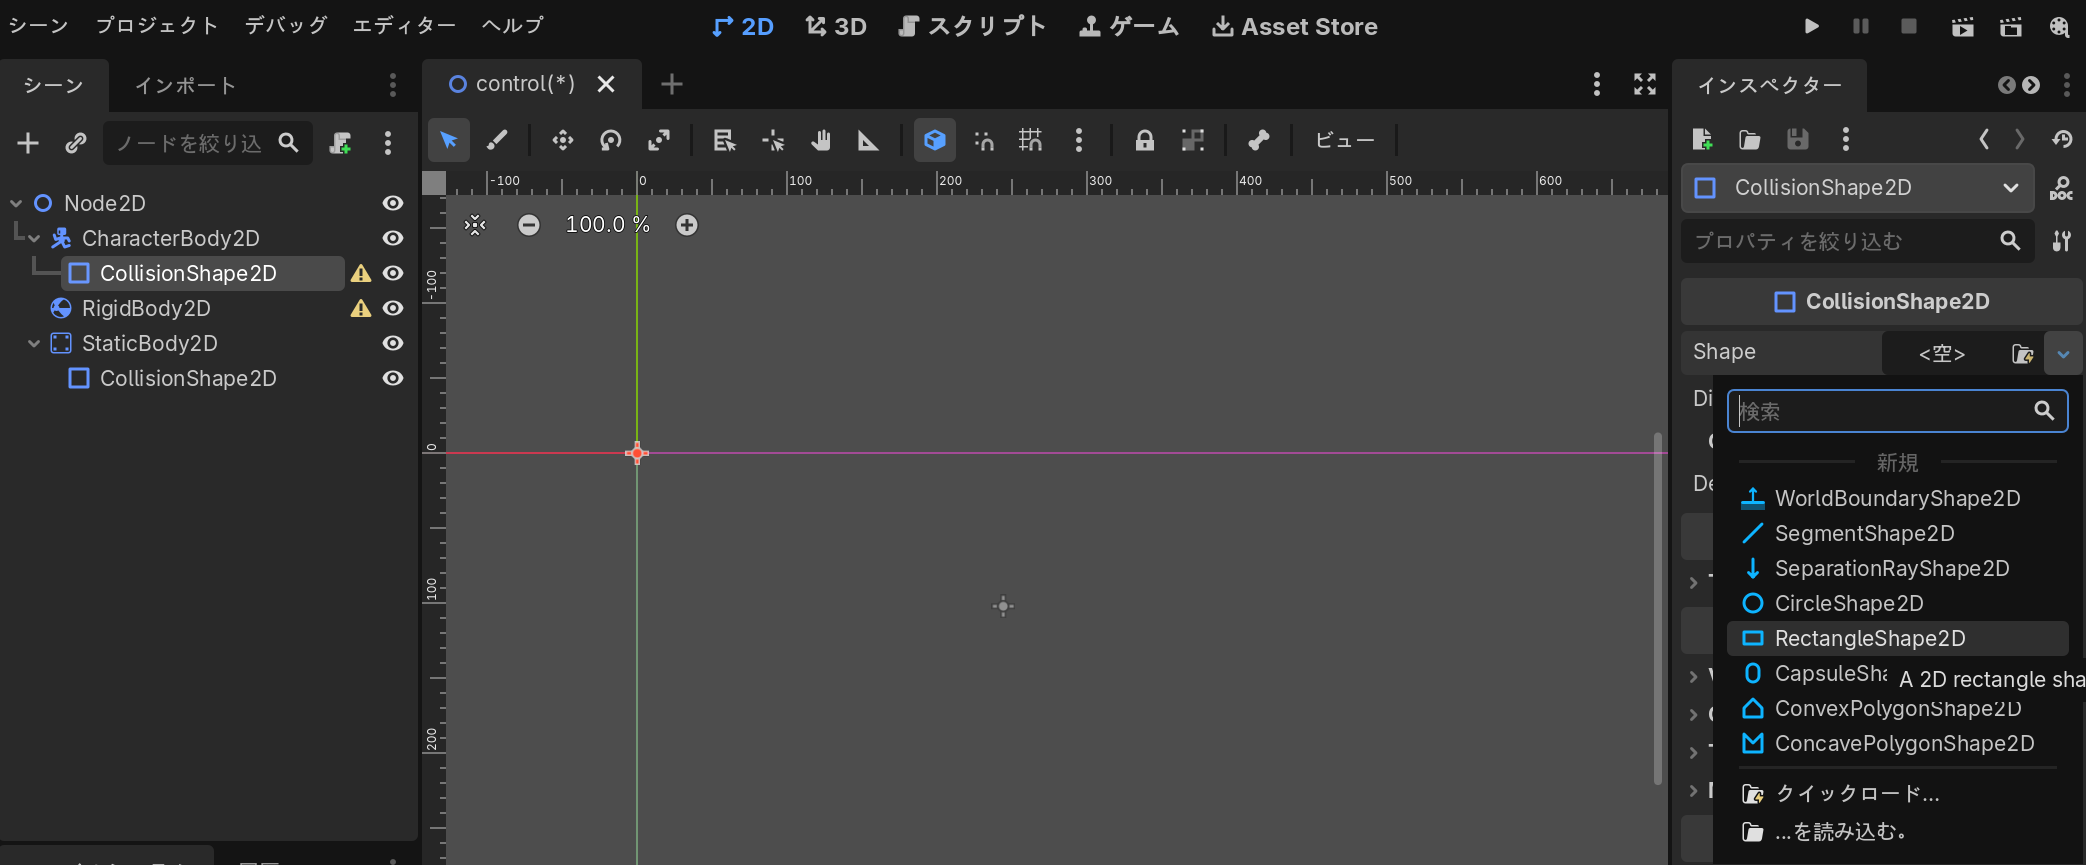Select the Rotate Mode tool
The width and height of the screenshot is (2086, 865).
[x=611, y=140]
